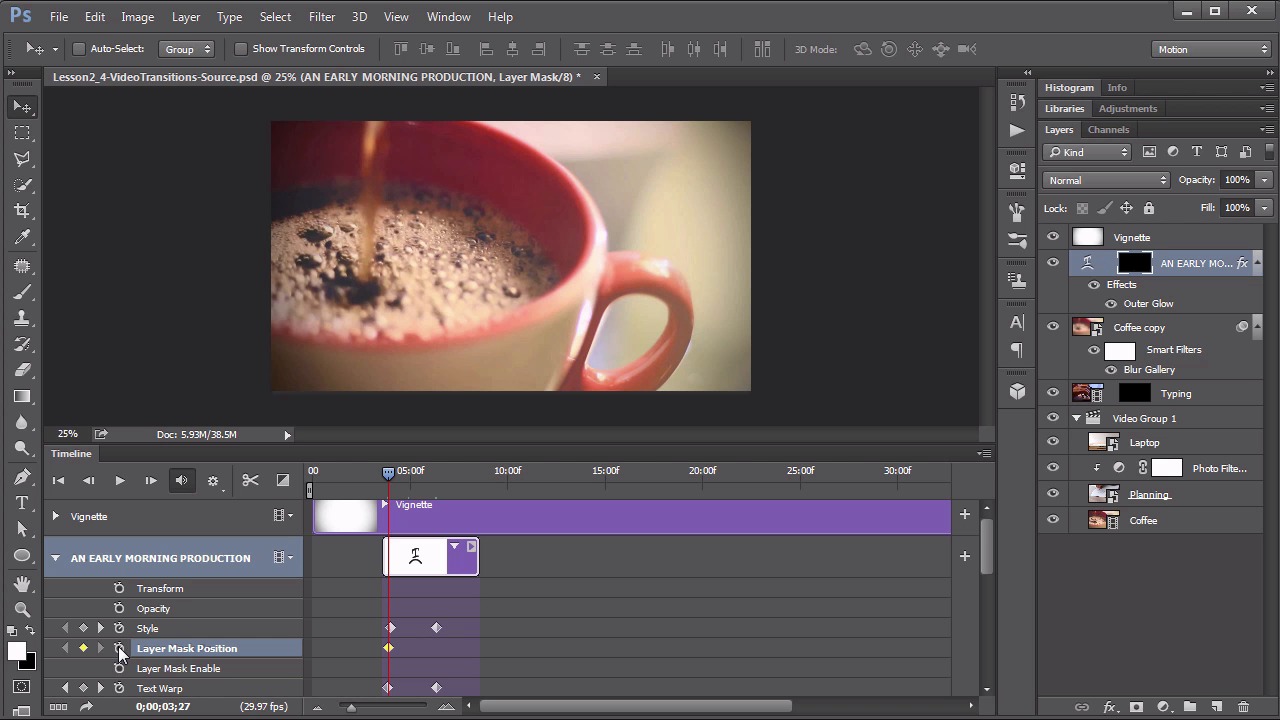Select the Crop tool
The height and width of the screenshot is (720, 1280).
[x=22, y=210]
